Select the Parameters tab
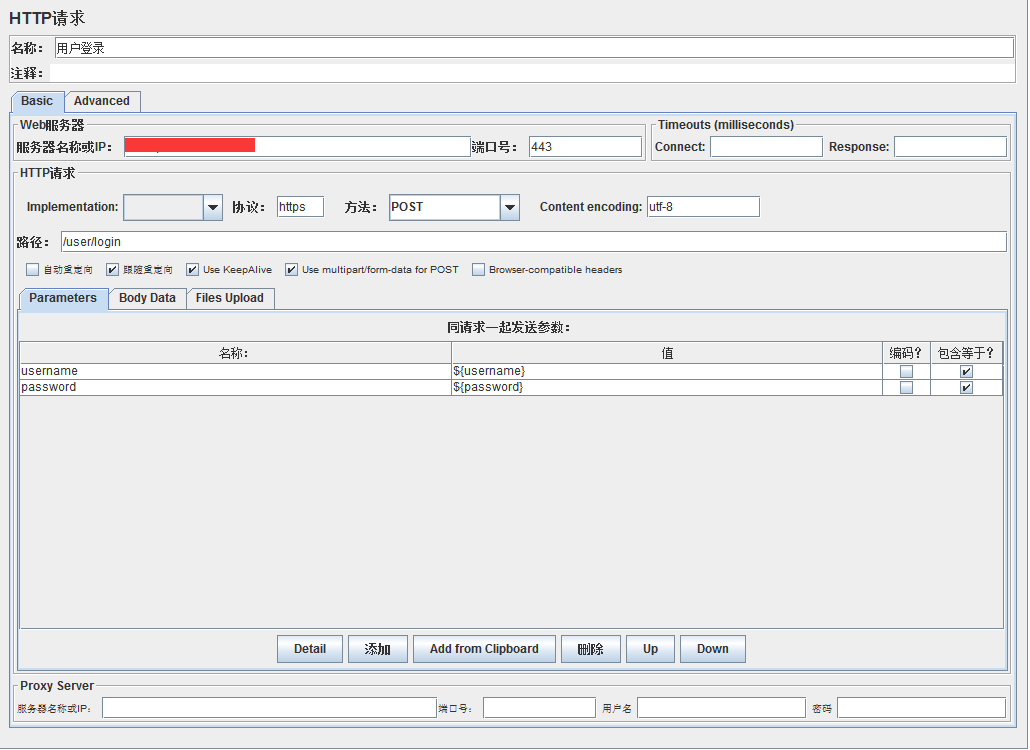This screenshot has width=1030, height=750. click(63, 298)
